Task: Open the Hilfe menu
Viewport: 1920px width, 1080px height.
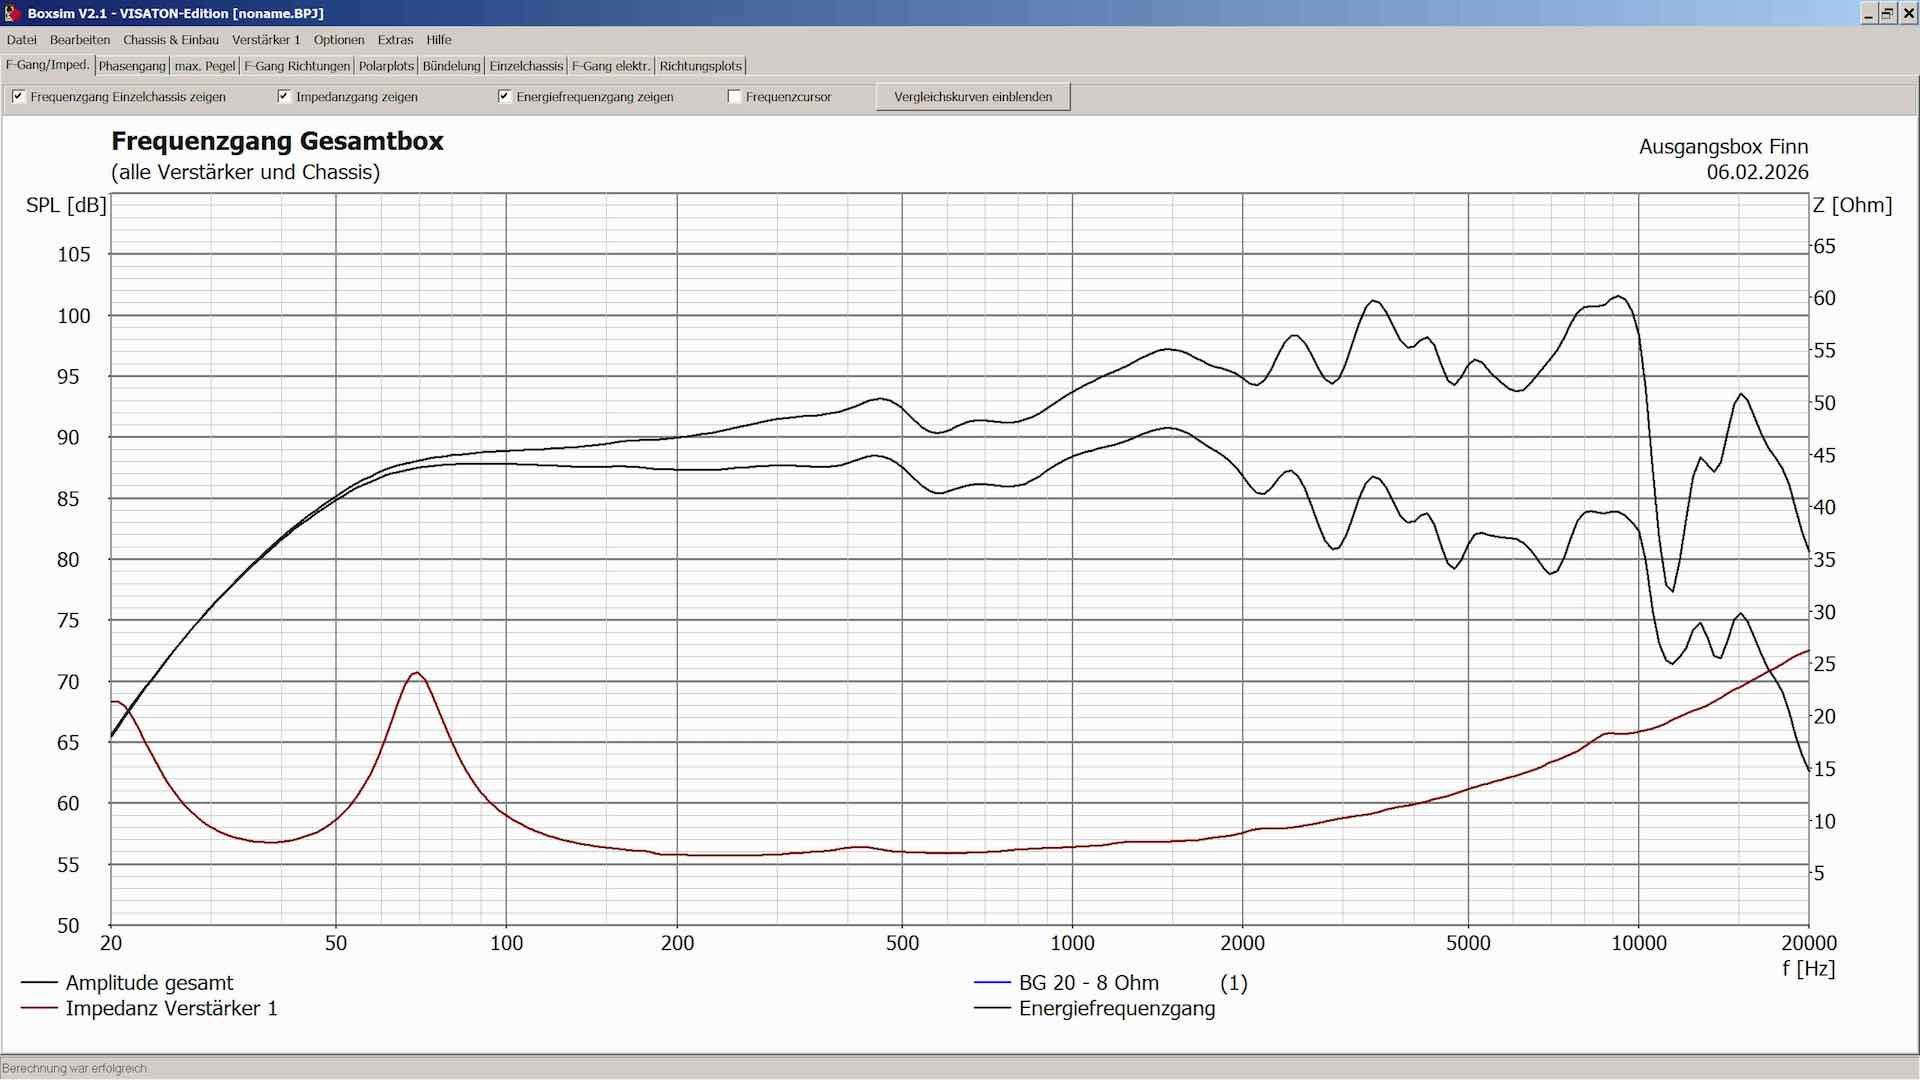Action: tap(439, 40)
